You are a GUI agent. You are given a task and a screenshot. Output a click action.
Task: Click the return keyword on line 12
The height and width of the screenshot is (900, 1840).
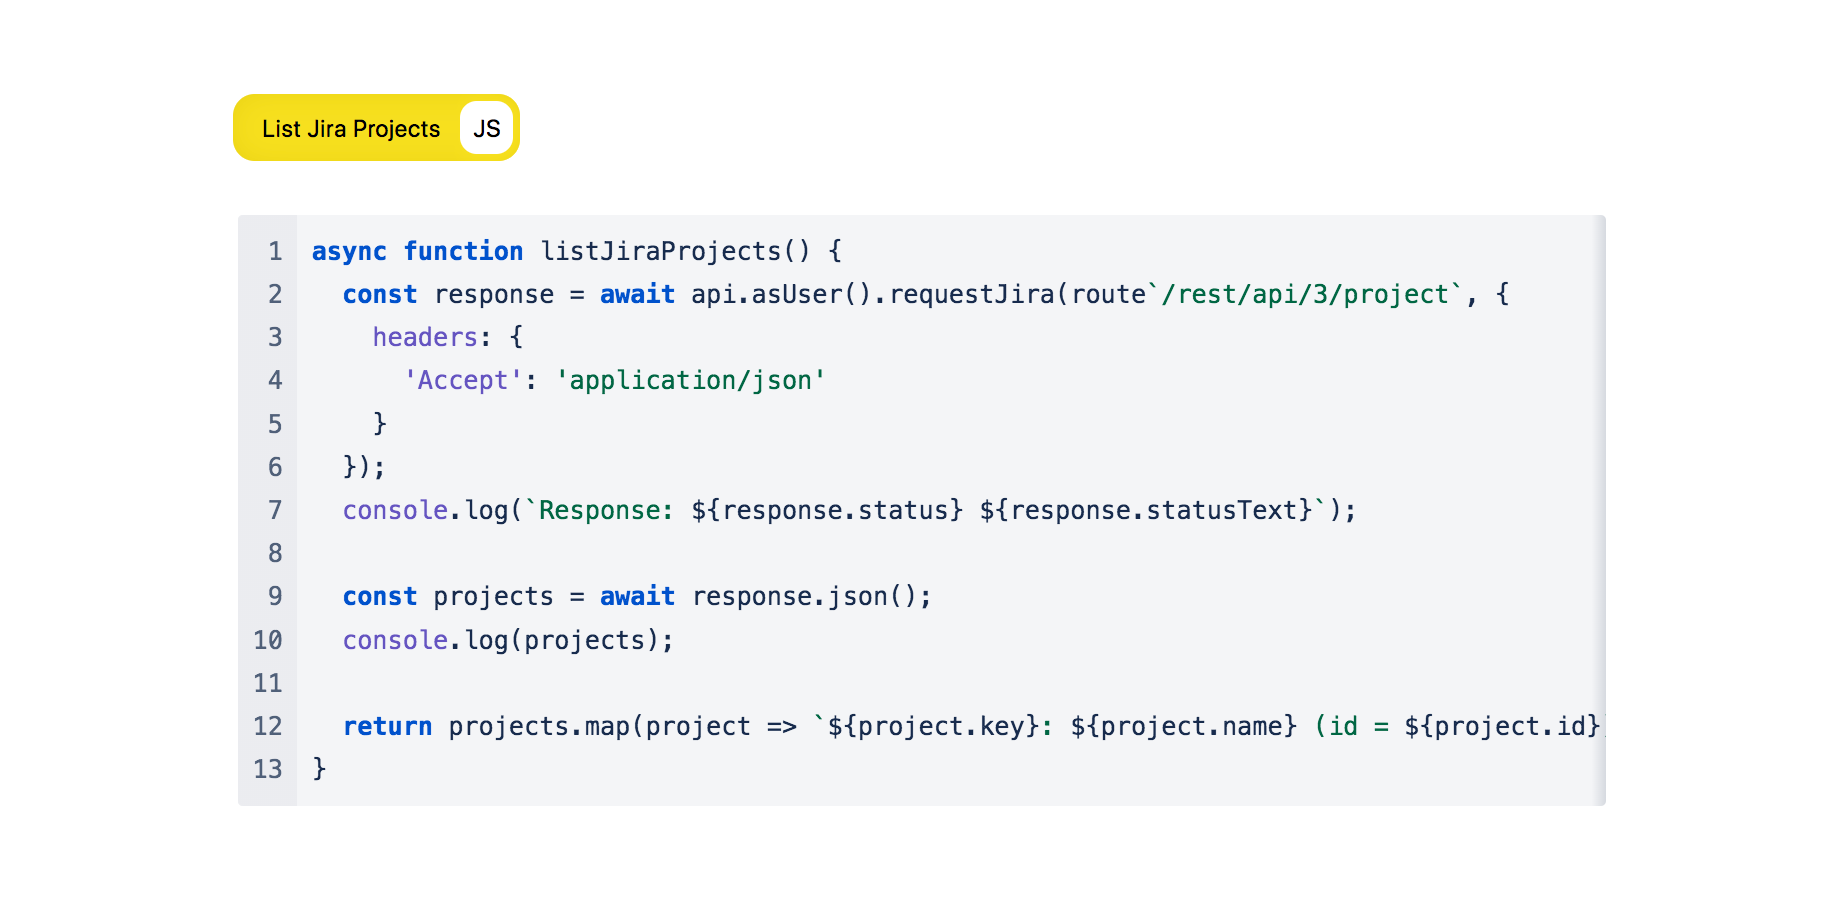click(x=388, y=726)
